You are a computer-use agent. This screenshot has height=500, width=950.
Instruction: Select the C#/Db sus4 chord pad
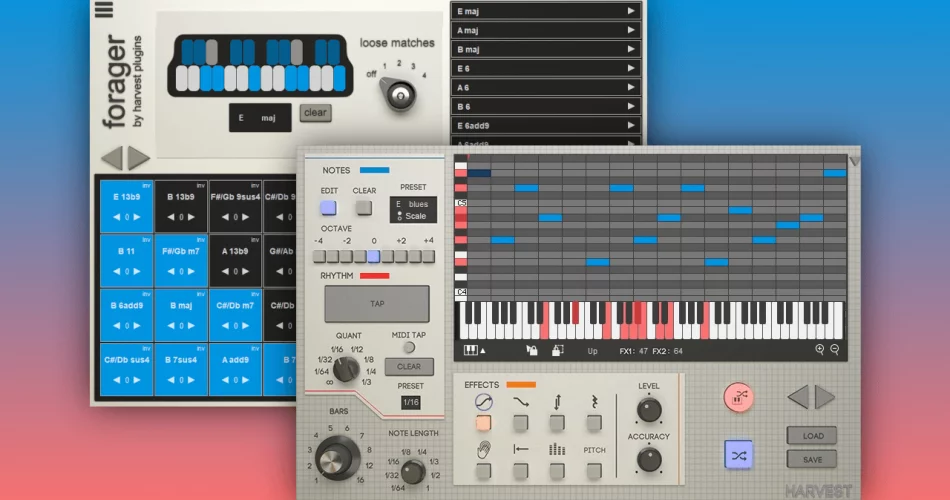point(127,369)
